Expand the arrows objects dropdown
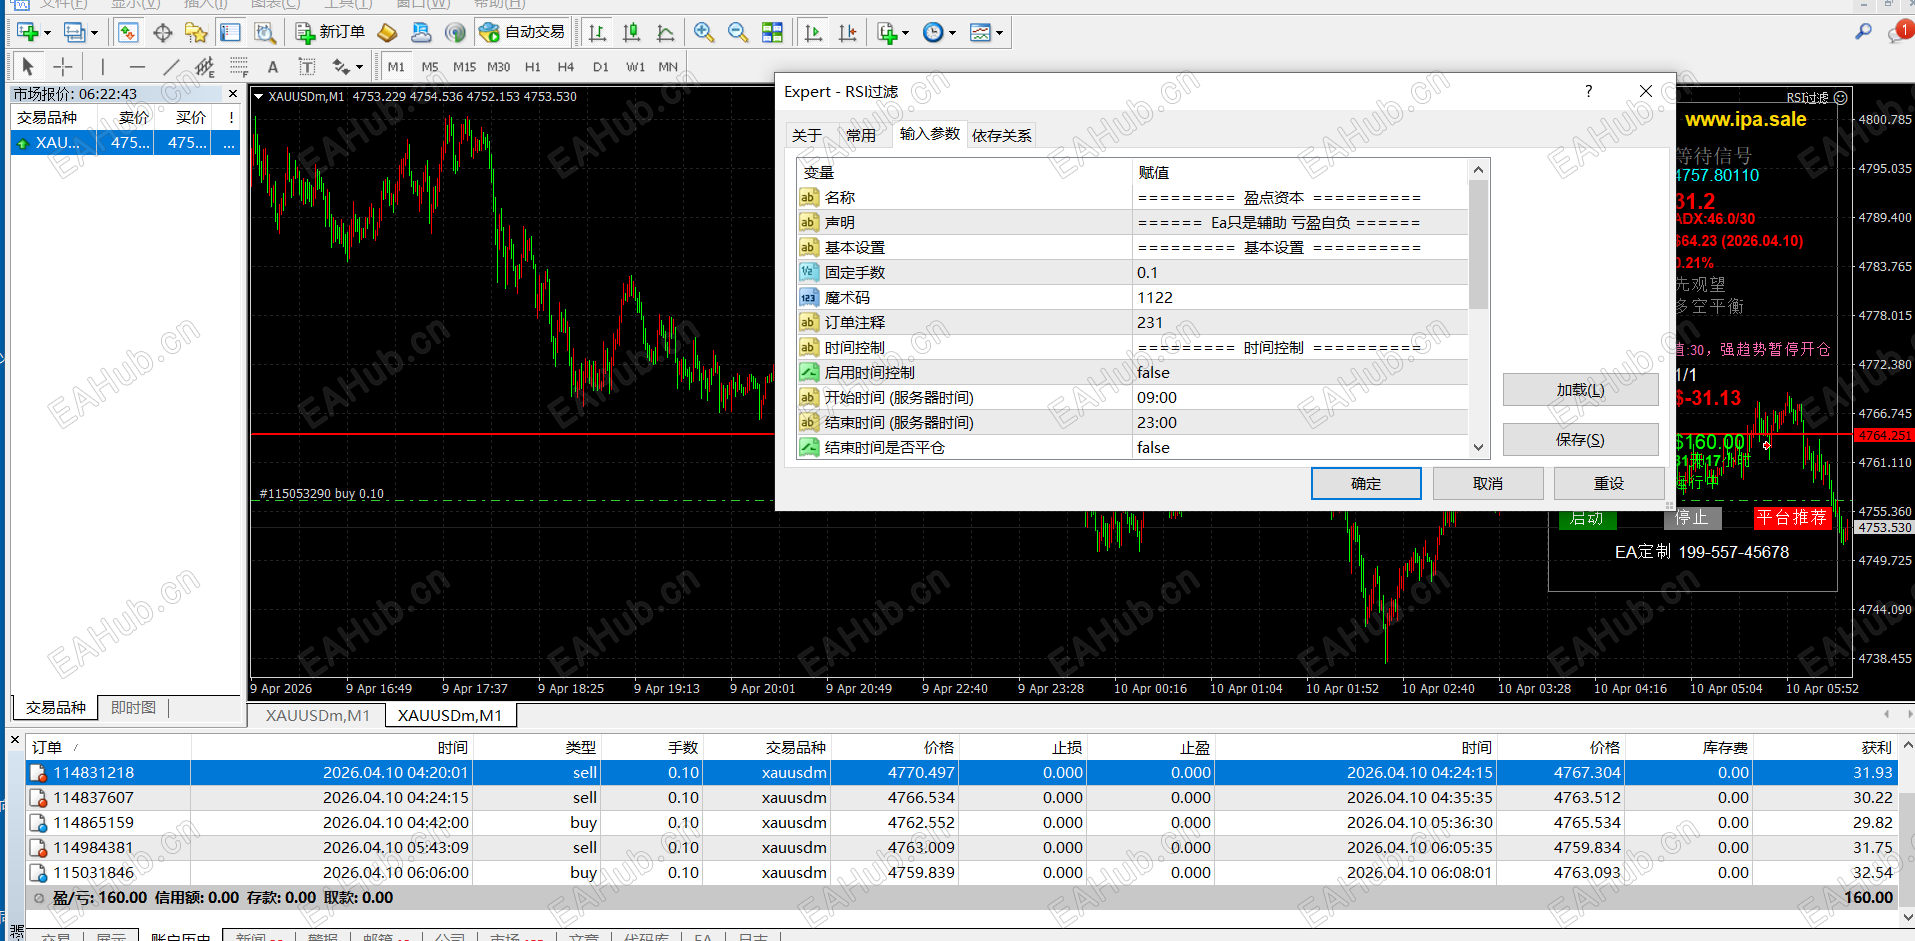Screen dimensions: 1915x941 (359, 68)
